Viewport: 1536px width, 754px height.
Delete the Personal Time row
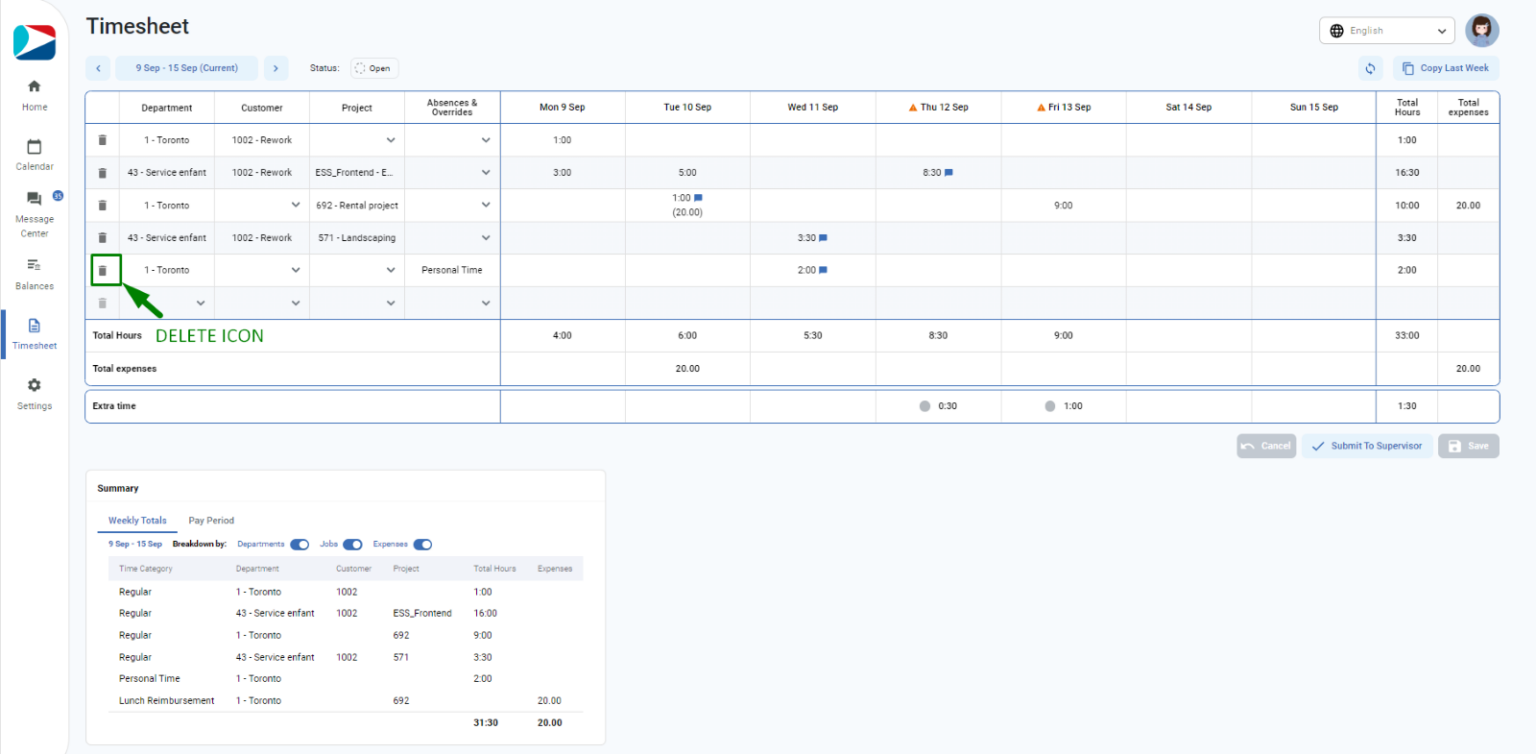[x=102, y=270]
